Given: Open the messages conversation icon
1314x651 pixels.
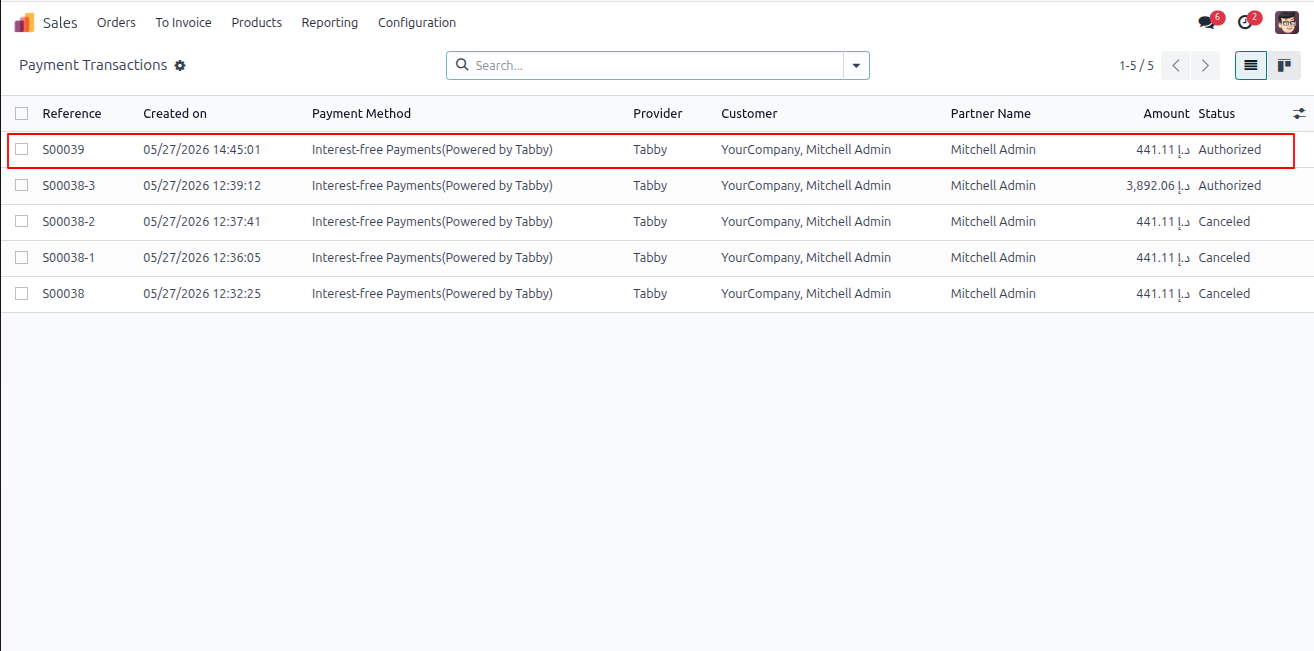Looking at the screenshot, I should pyautogui.click(x=1207, y=22).
